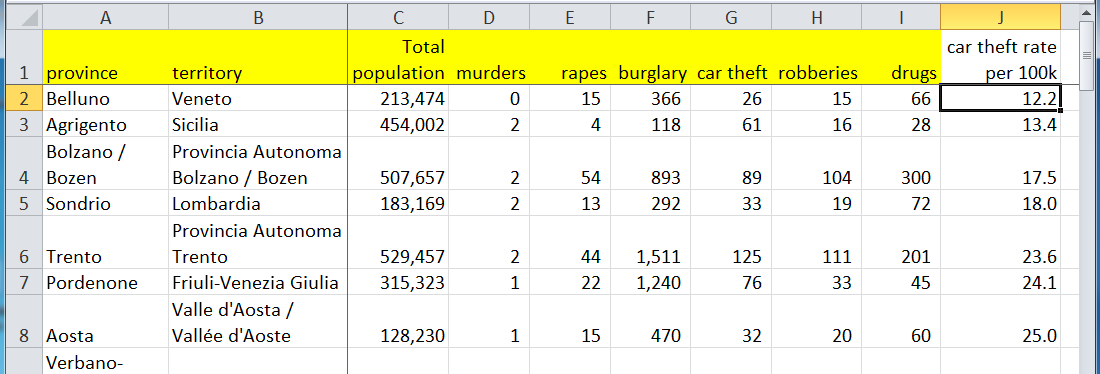Select column H header
Viewport: 1100px width, 374px height.
817,18
